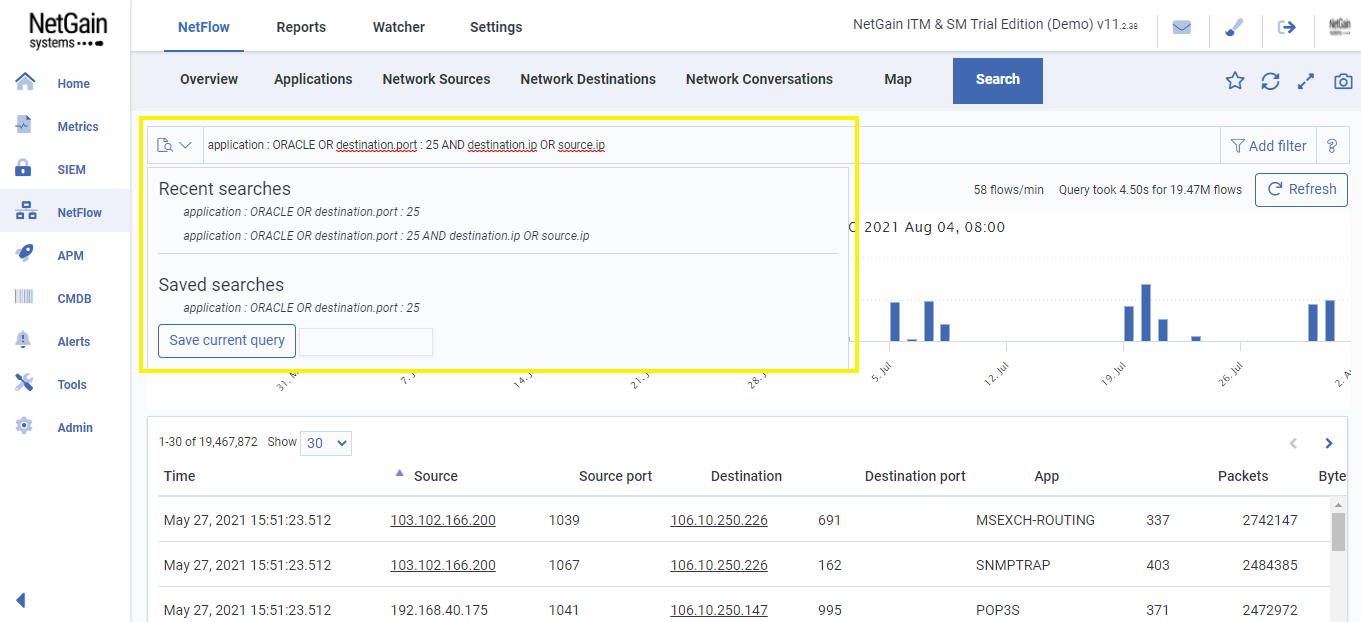This screenshot has width=1361, height=622.
Task: Open the mail envelope icon
Action: (x=1182, y=27)
